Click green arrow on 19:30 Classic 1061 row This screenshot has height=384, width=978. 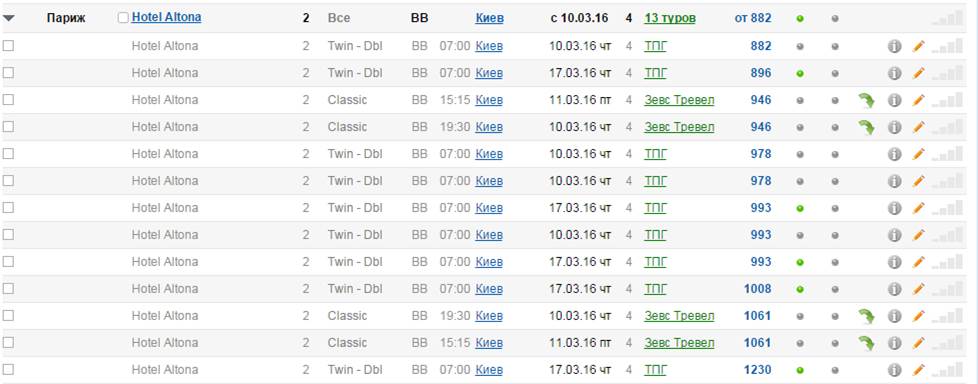[x=866, y=316]
